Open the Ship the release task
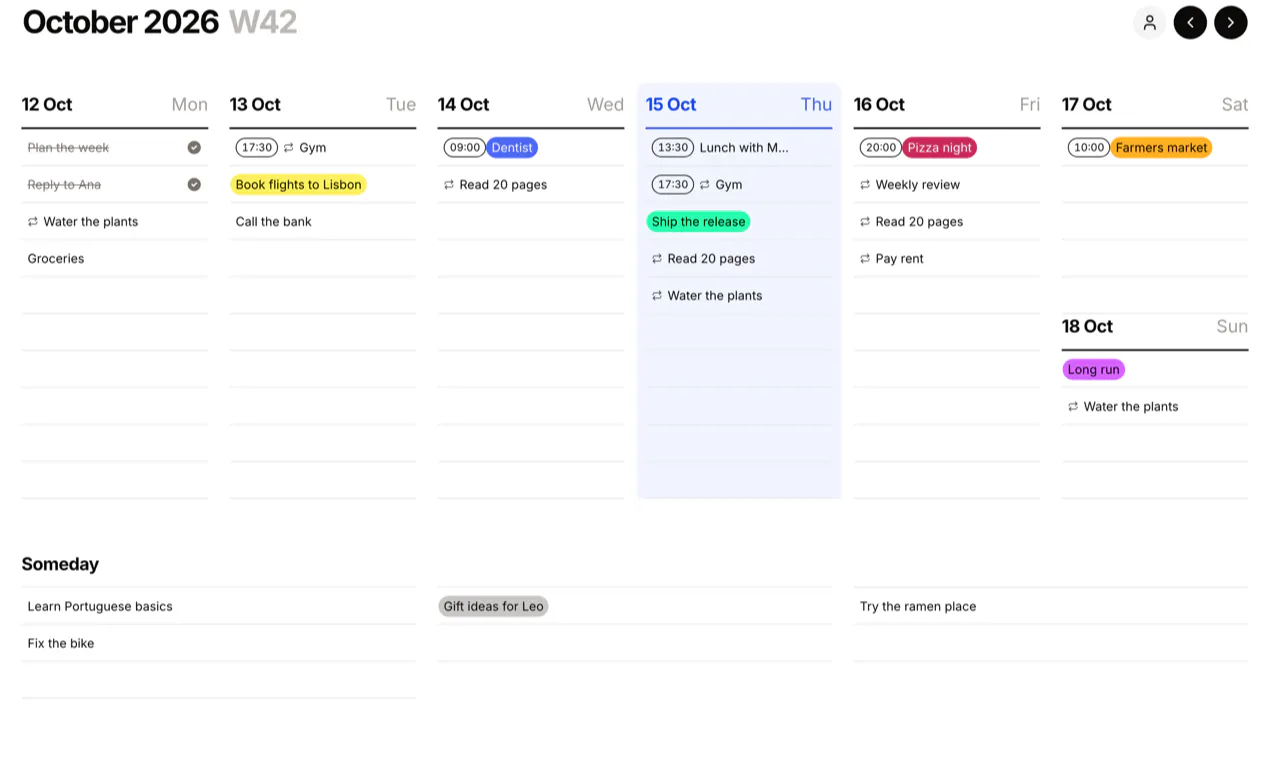Screen dimensions: 1270x760 tap(698, 222)
